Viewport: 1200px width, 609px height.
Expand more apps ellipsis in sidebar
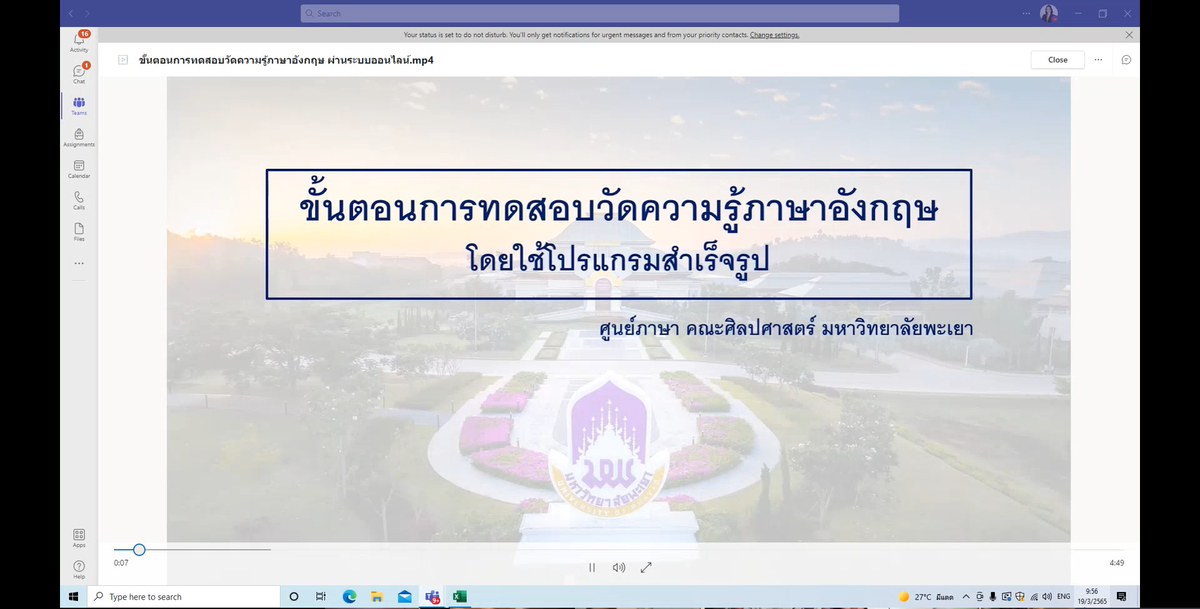pyautogui.click(x=79, y=263)
